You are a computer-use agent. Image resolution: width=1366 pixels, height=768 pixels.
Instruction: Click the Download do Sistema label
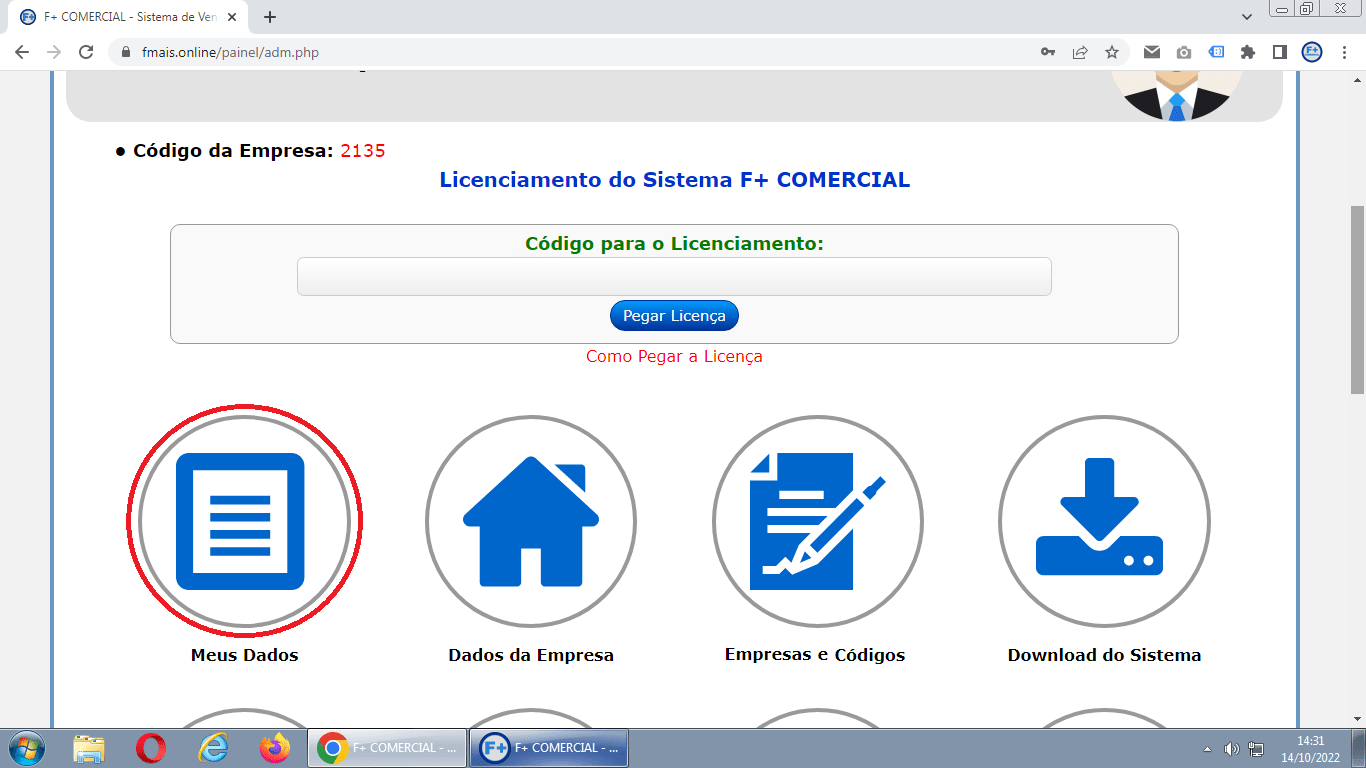tap(1104, 656)
